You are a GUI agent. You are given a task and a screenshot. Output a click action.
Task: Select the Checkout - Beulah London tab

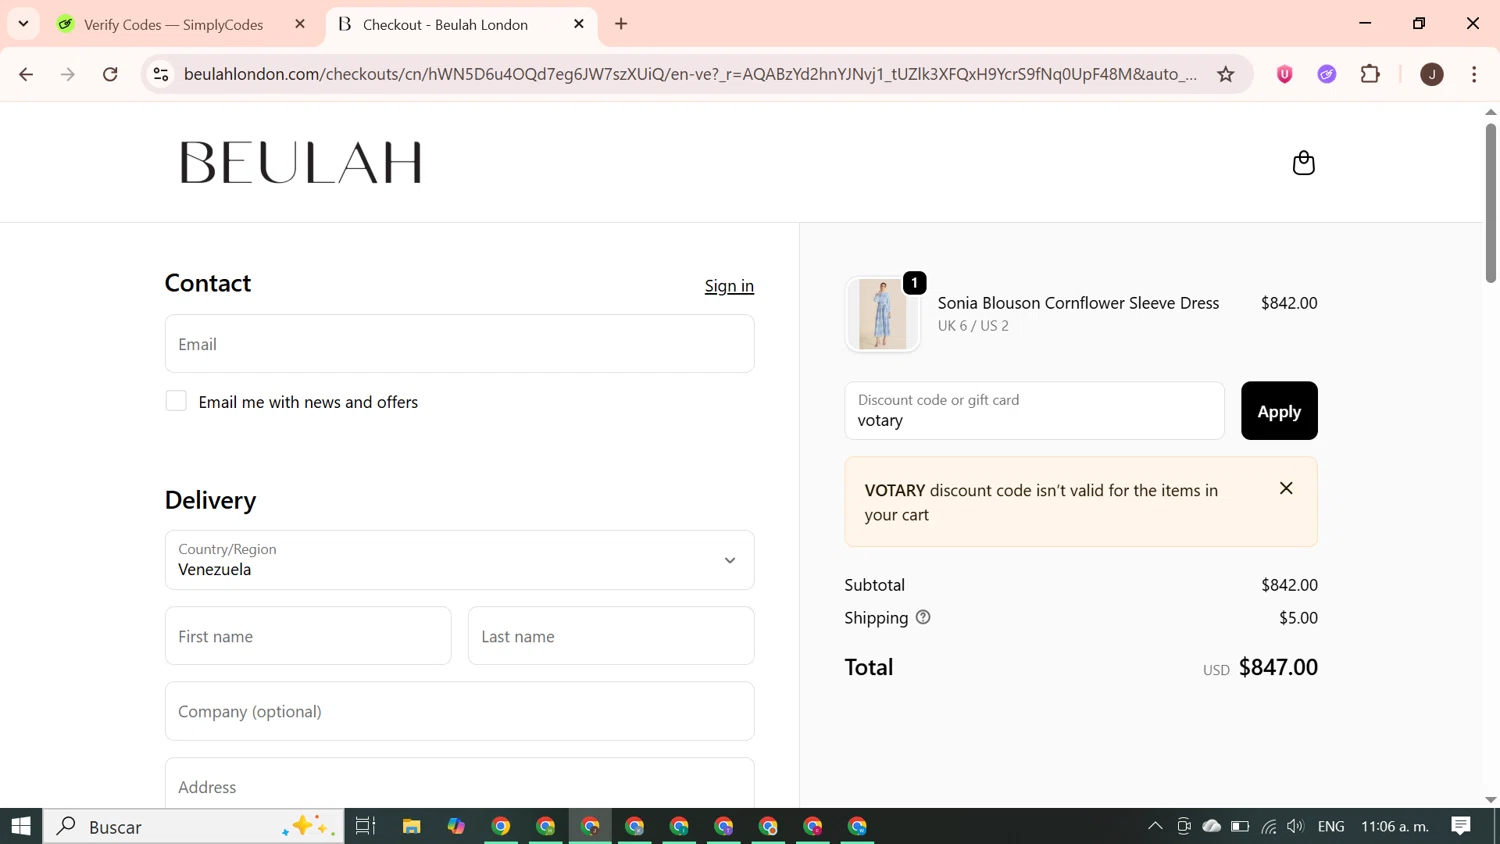tap(445, 24)
